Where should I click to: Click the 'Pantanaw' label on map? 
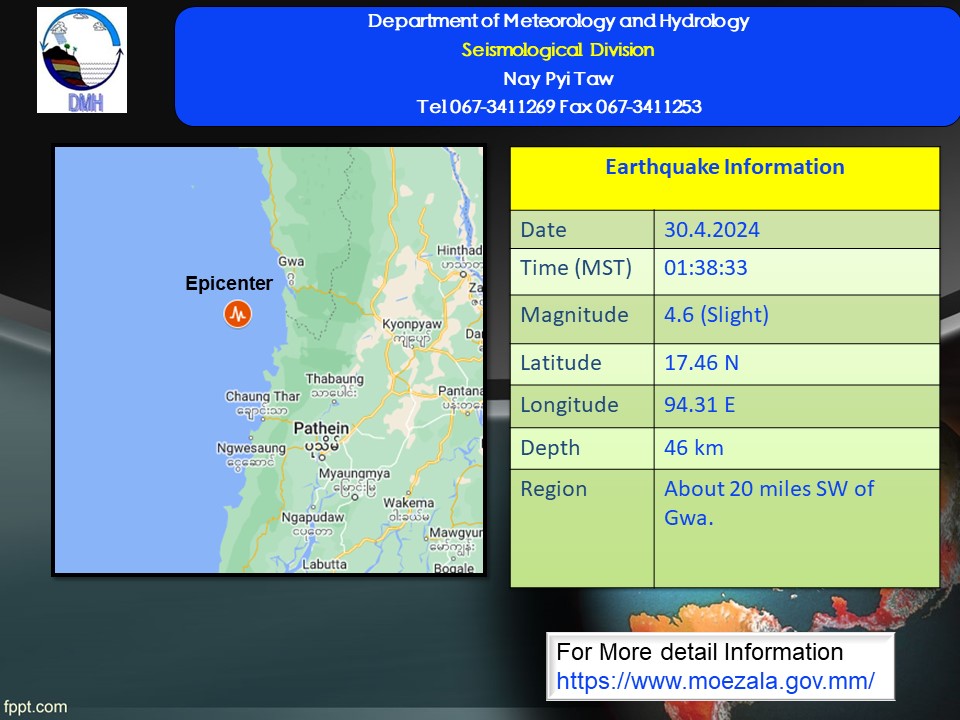(x=460, y=391)
